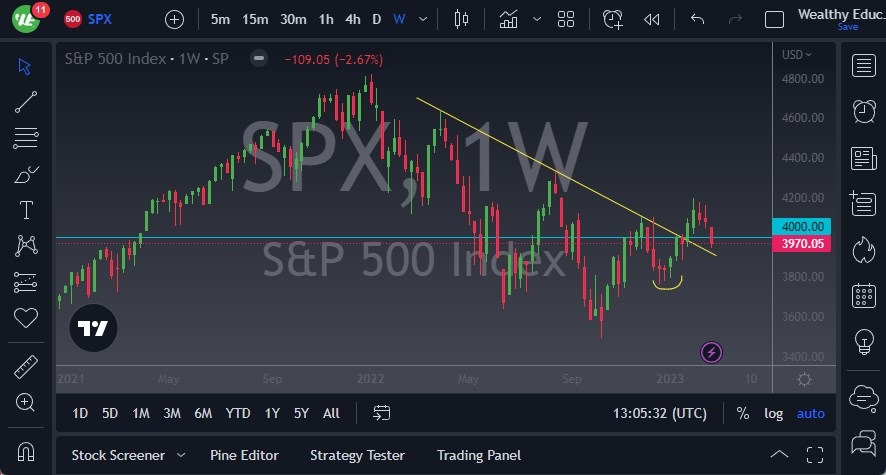Open the bar replay rewind button
Viewport: 886px width, 475px height.
click(x=652, y=19)
